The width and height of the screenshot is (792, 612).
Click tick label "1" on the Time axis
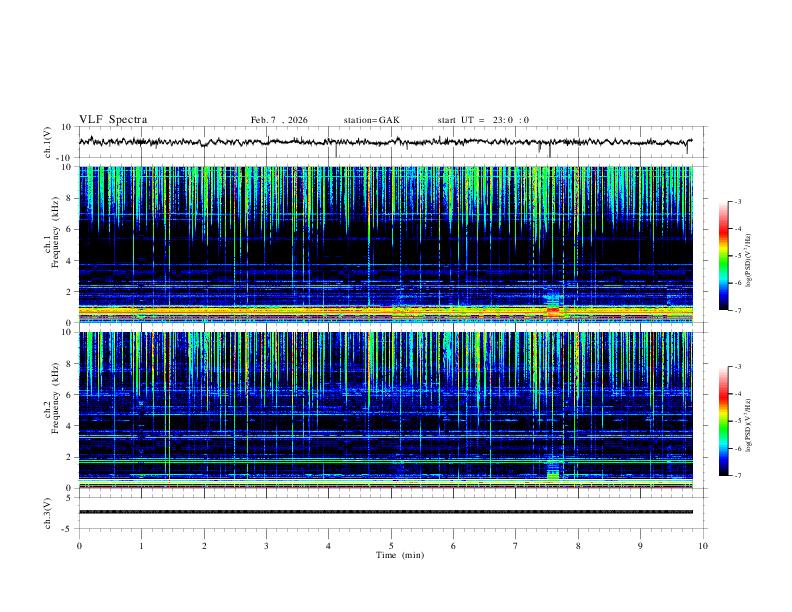[x=141, y=546]
